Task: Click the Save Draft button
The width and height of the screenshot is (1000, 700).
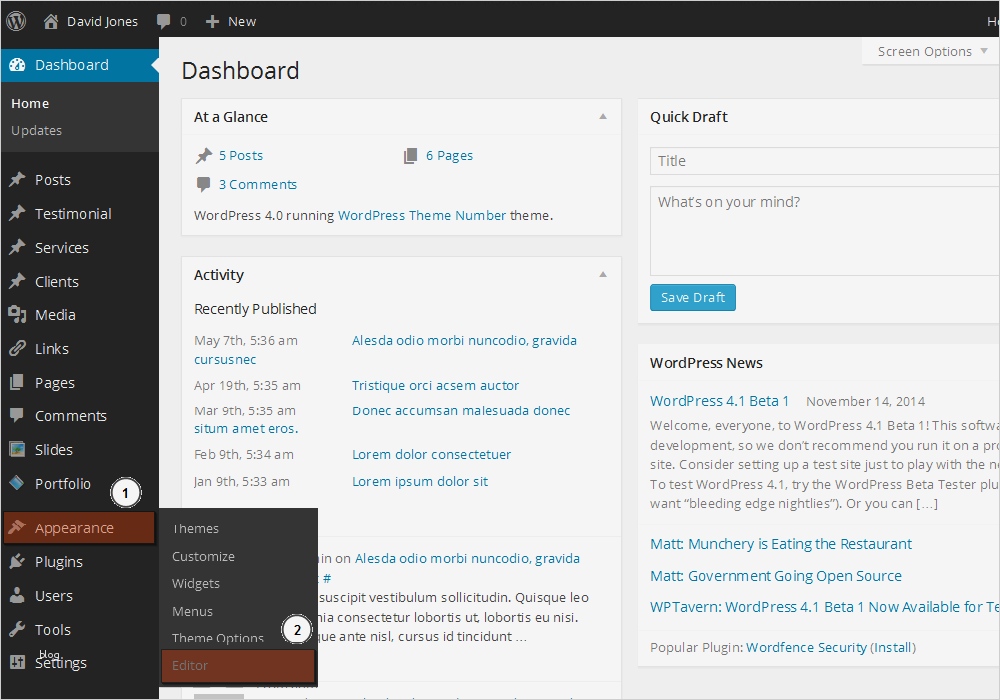Action: pyautogui.click(x=692, y=298)
